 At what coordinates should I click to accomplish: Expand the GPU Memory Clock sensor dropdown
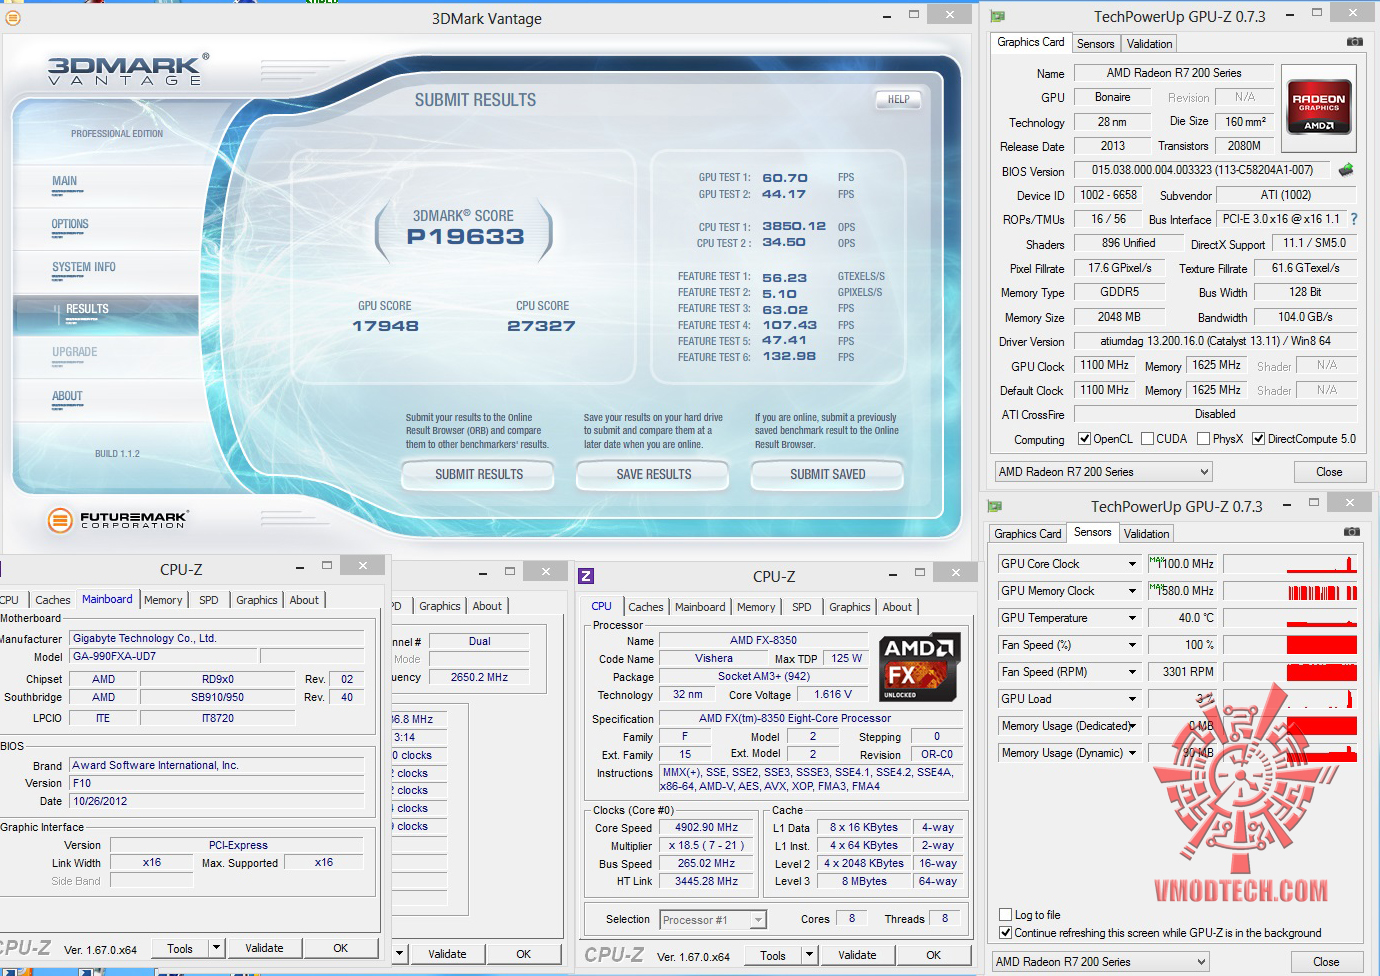coord(1132,591)
